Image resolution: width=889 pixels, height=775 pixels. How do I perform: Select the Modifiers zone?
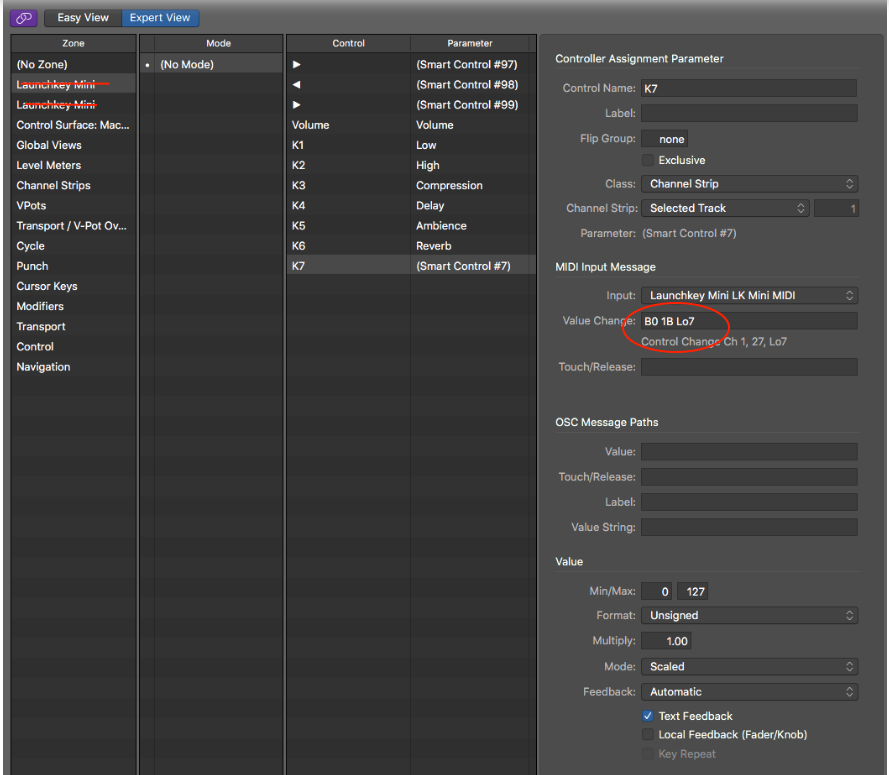pos(74,306)
